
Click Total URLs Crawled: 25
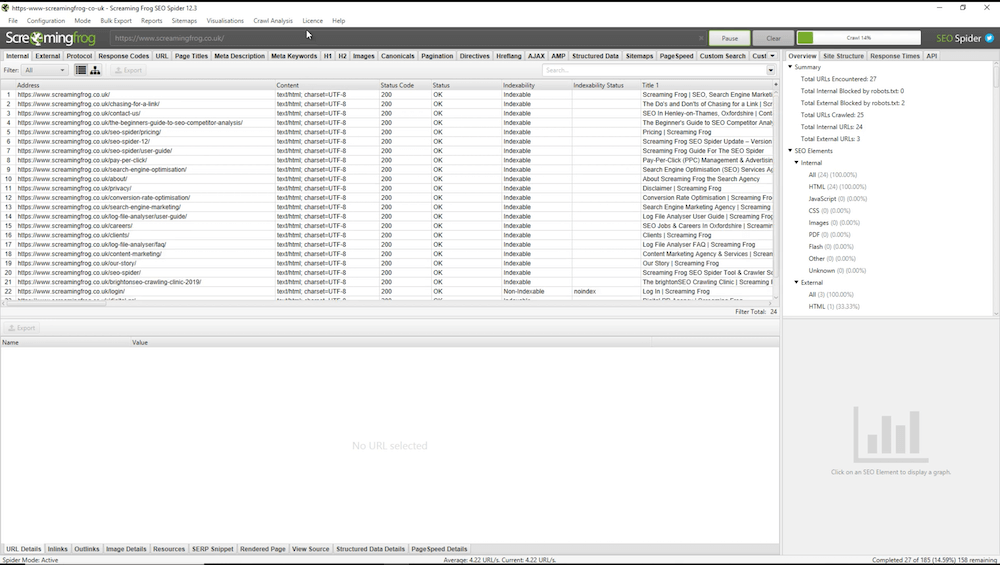(832, 115)
